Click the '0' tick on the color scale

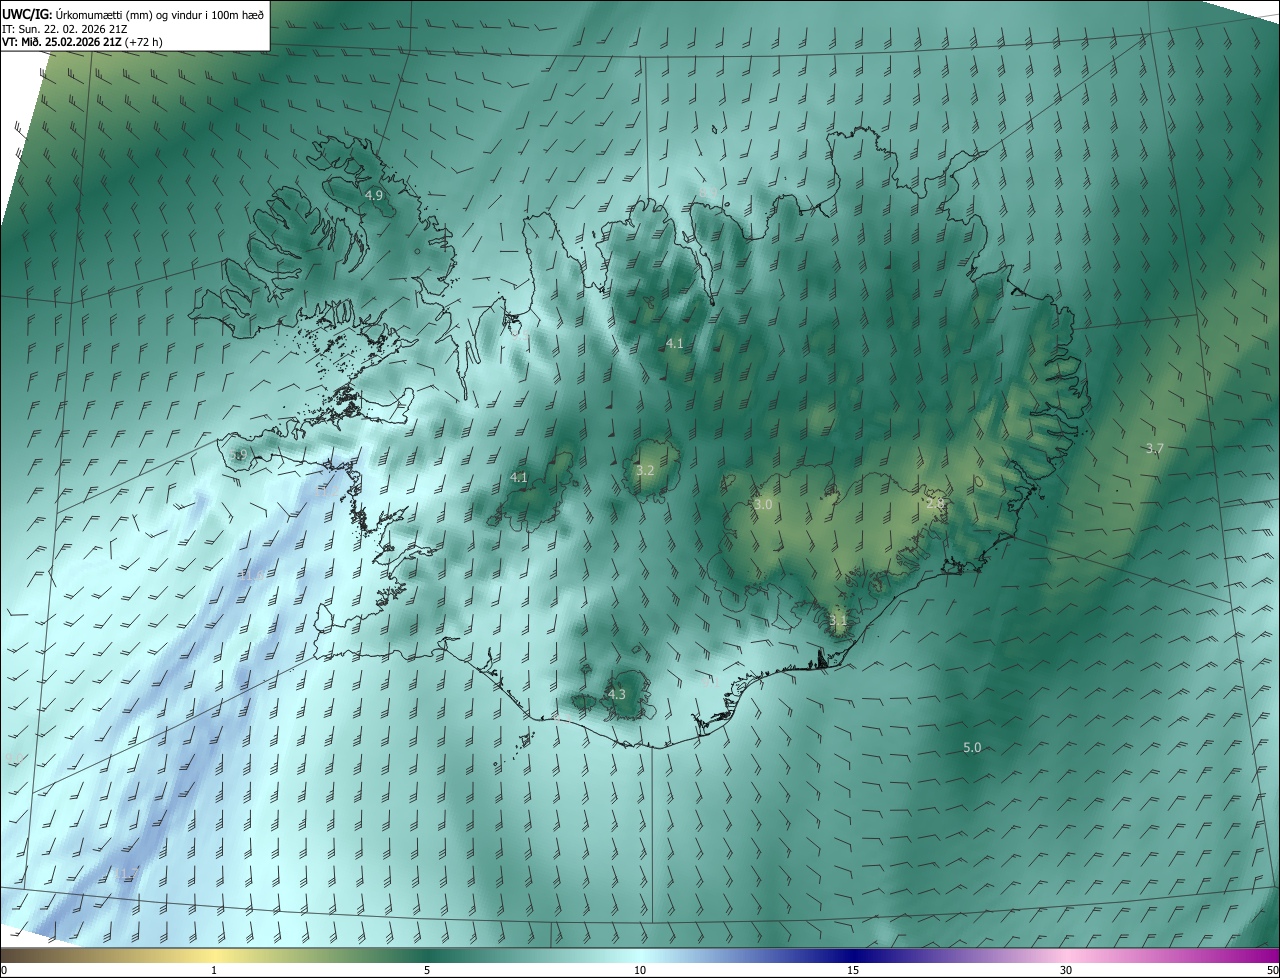[4, 970]
